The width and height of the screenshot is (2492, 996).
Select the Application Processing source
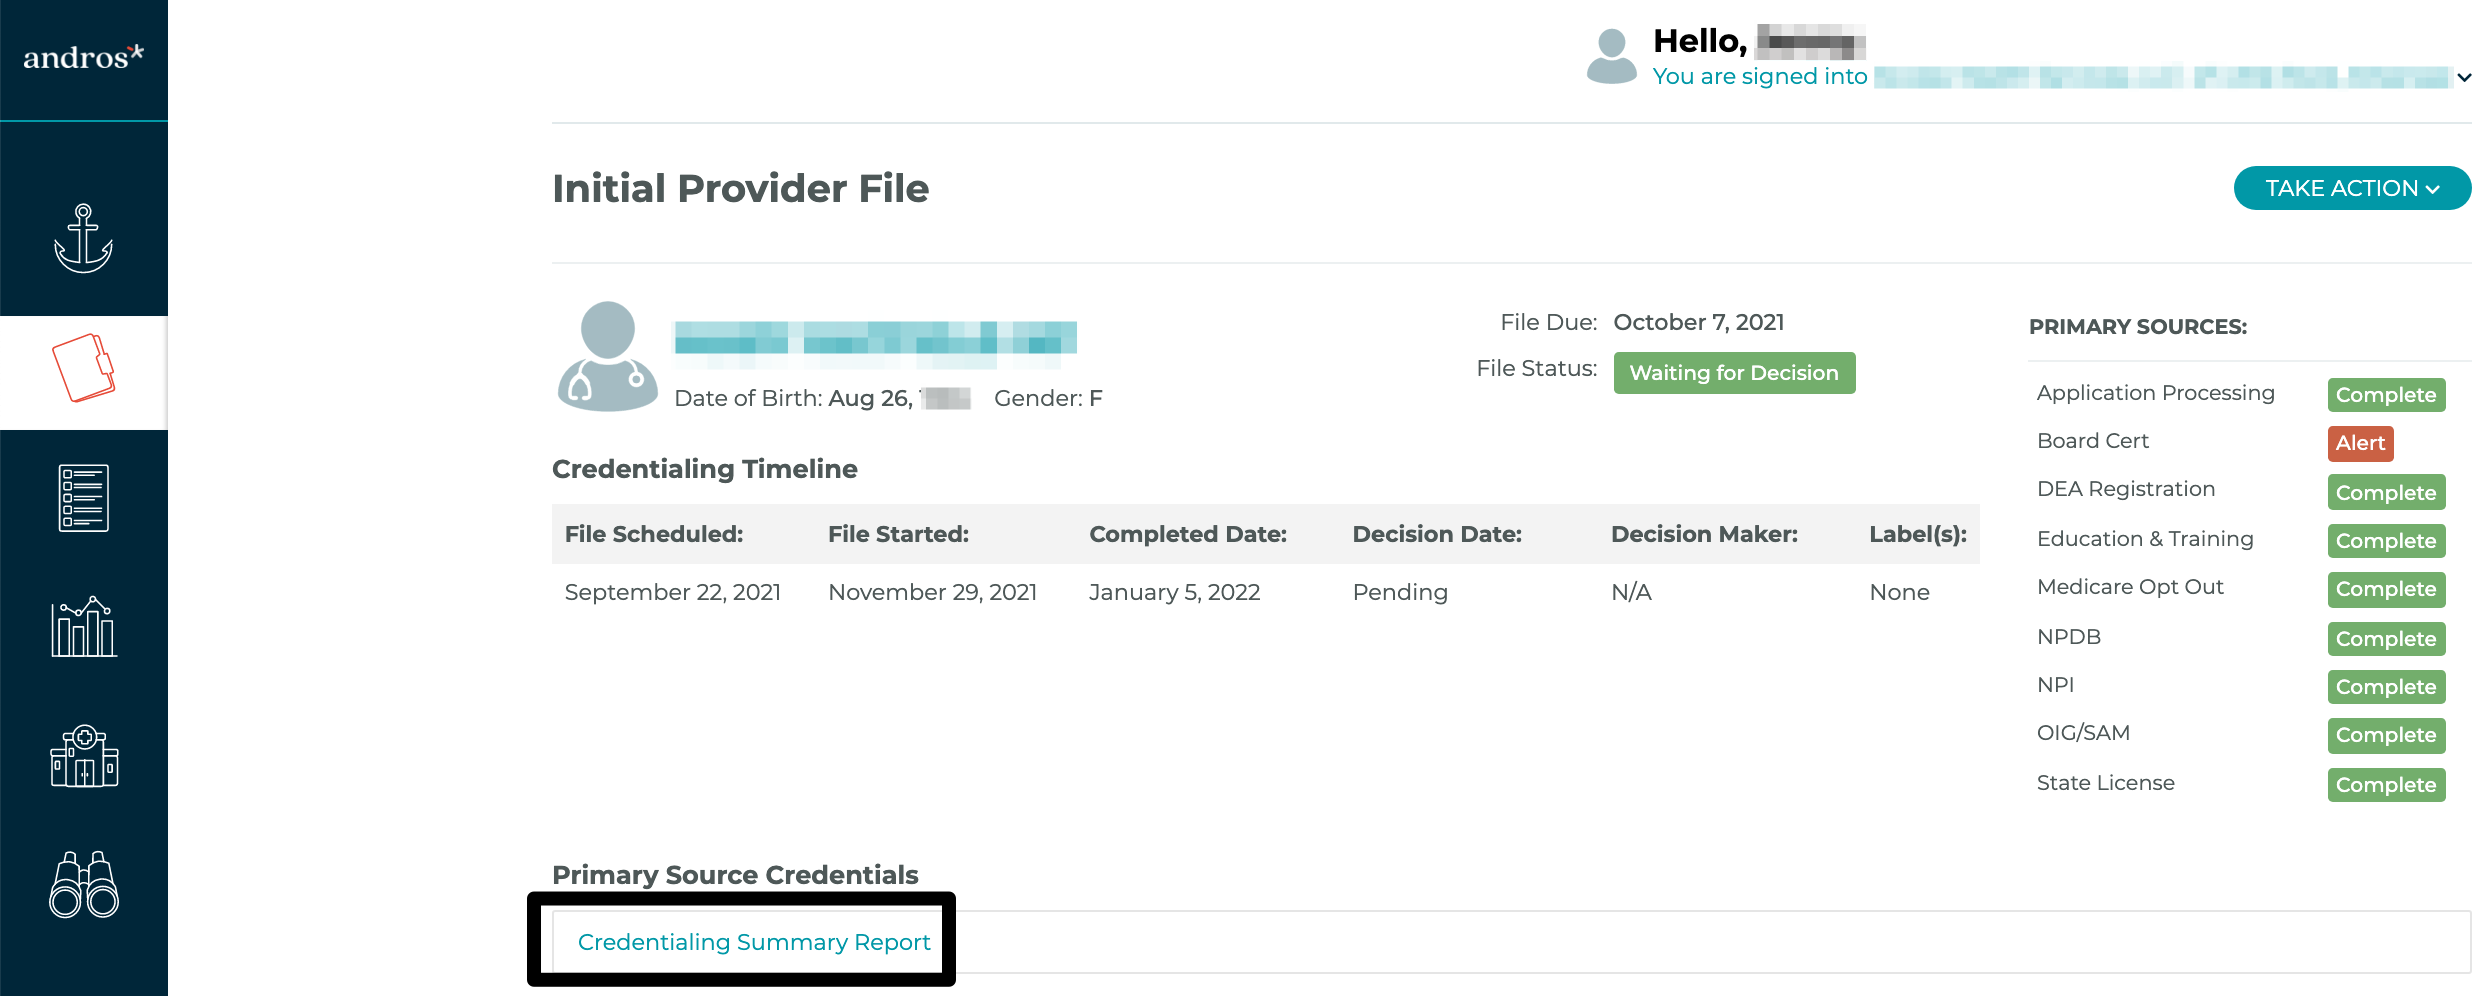pyautogui.click(x=2155, y=393)
